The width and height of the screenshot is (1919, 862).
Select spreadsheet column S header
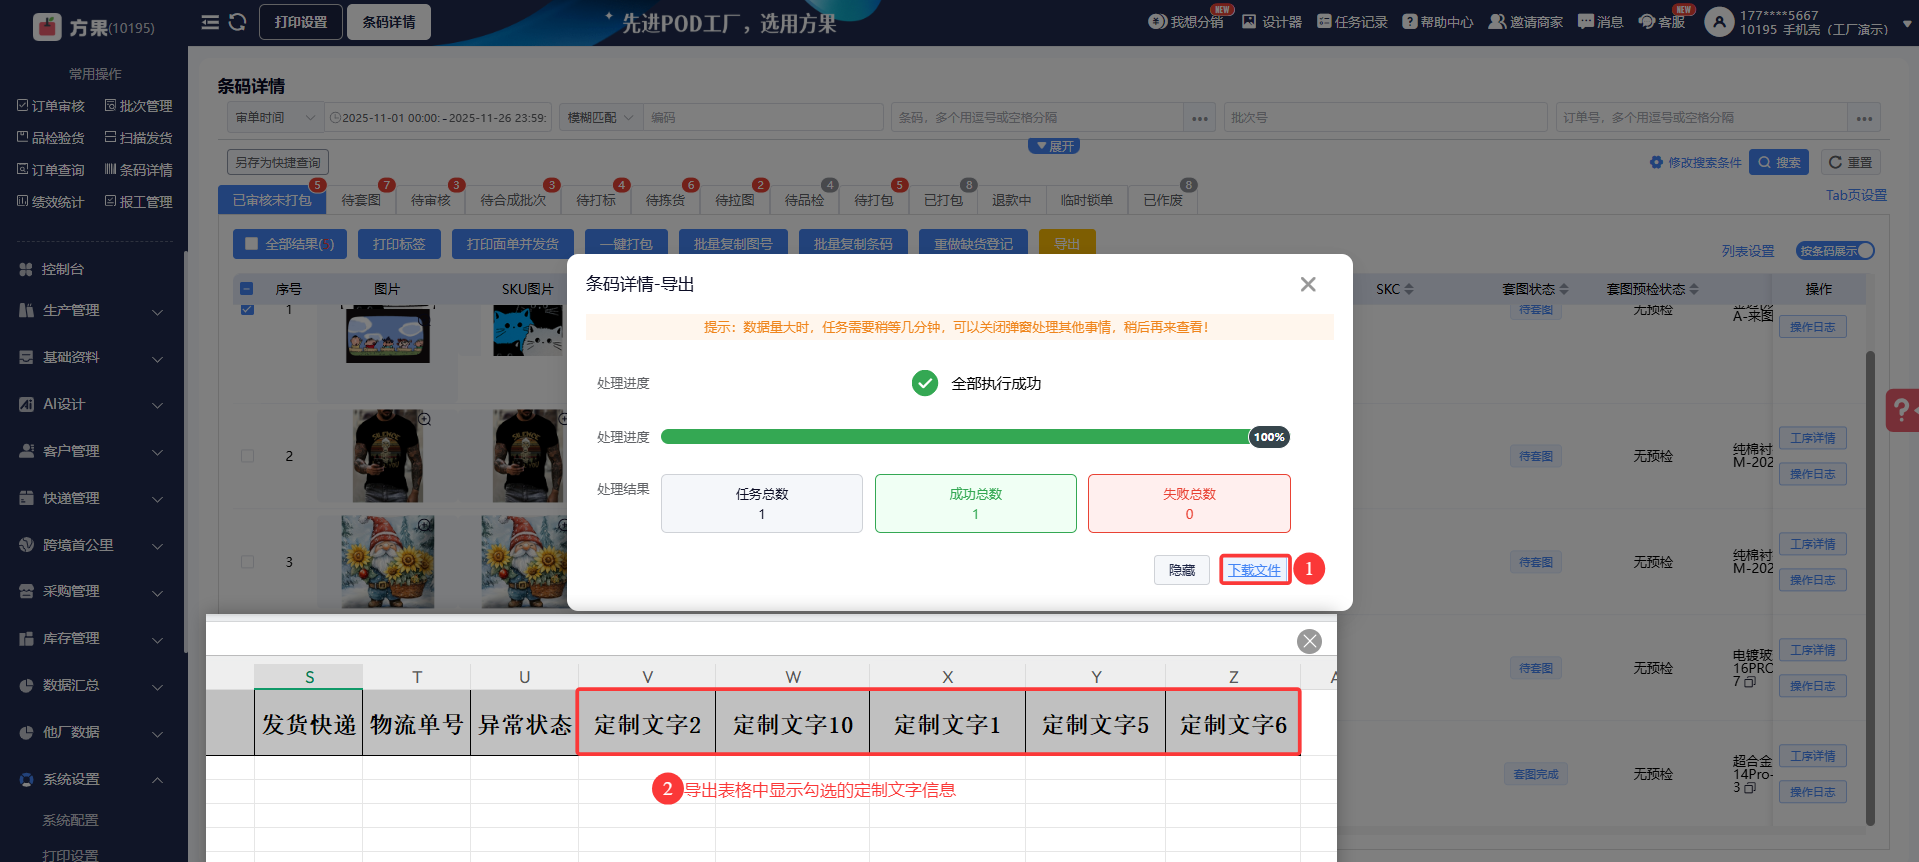tap(309, 677)
